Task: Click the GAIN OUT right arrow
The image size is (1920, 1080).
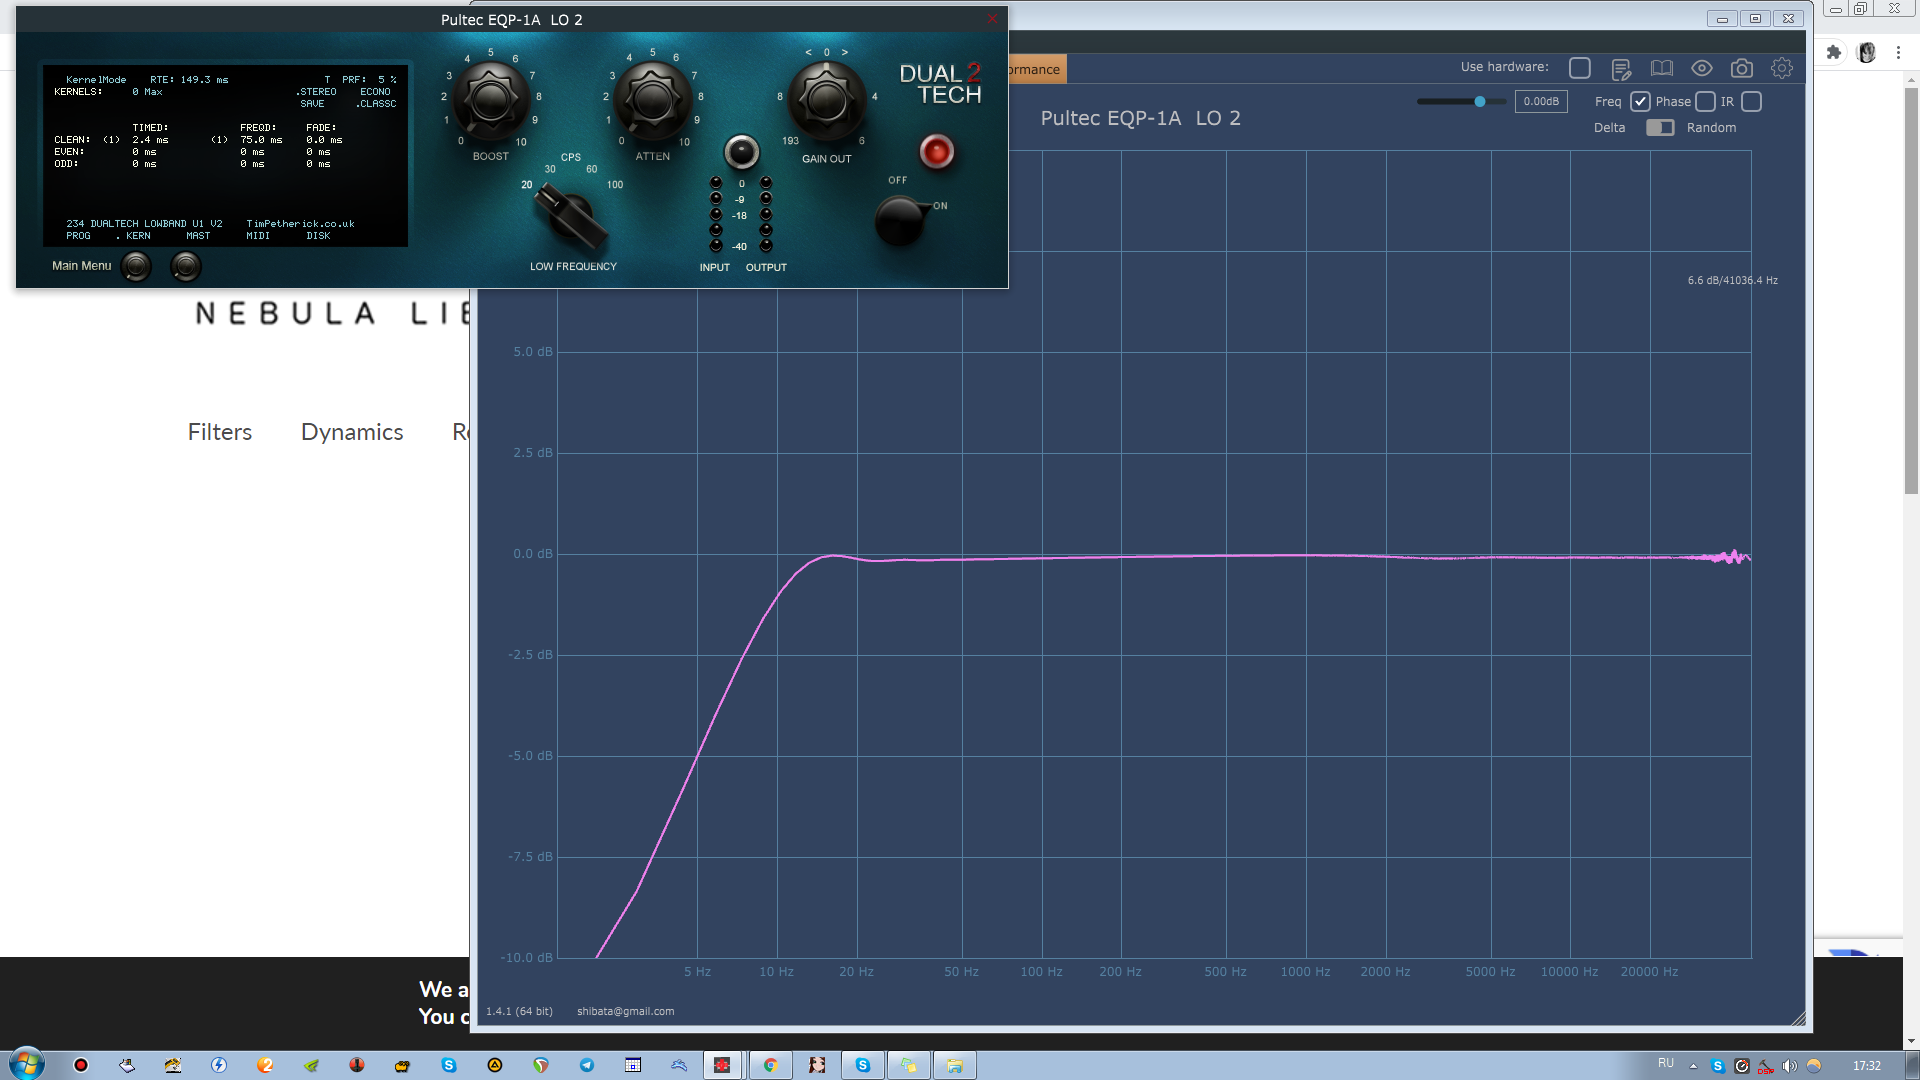Action: pos(845,52)
